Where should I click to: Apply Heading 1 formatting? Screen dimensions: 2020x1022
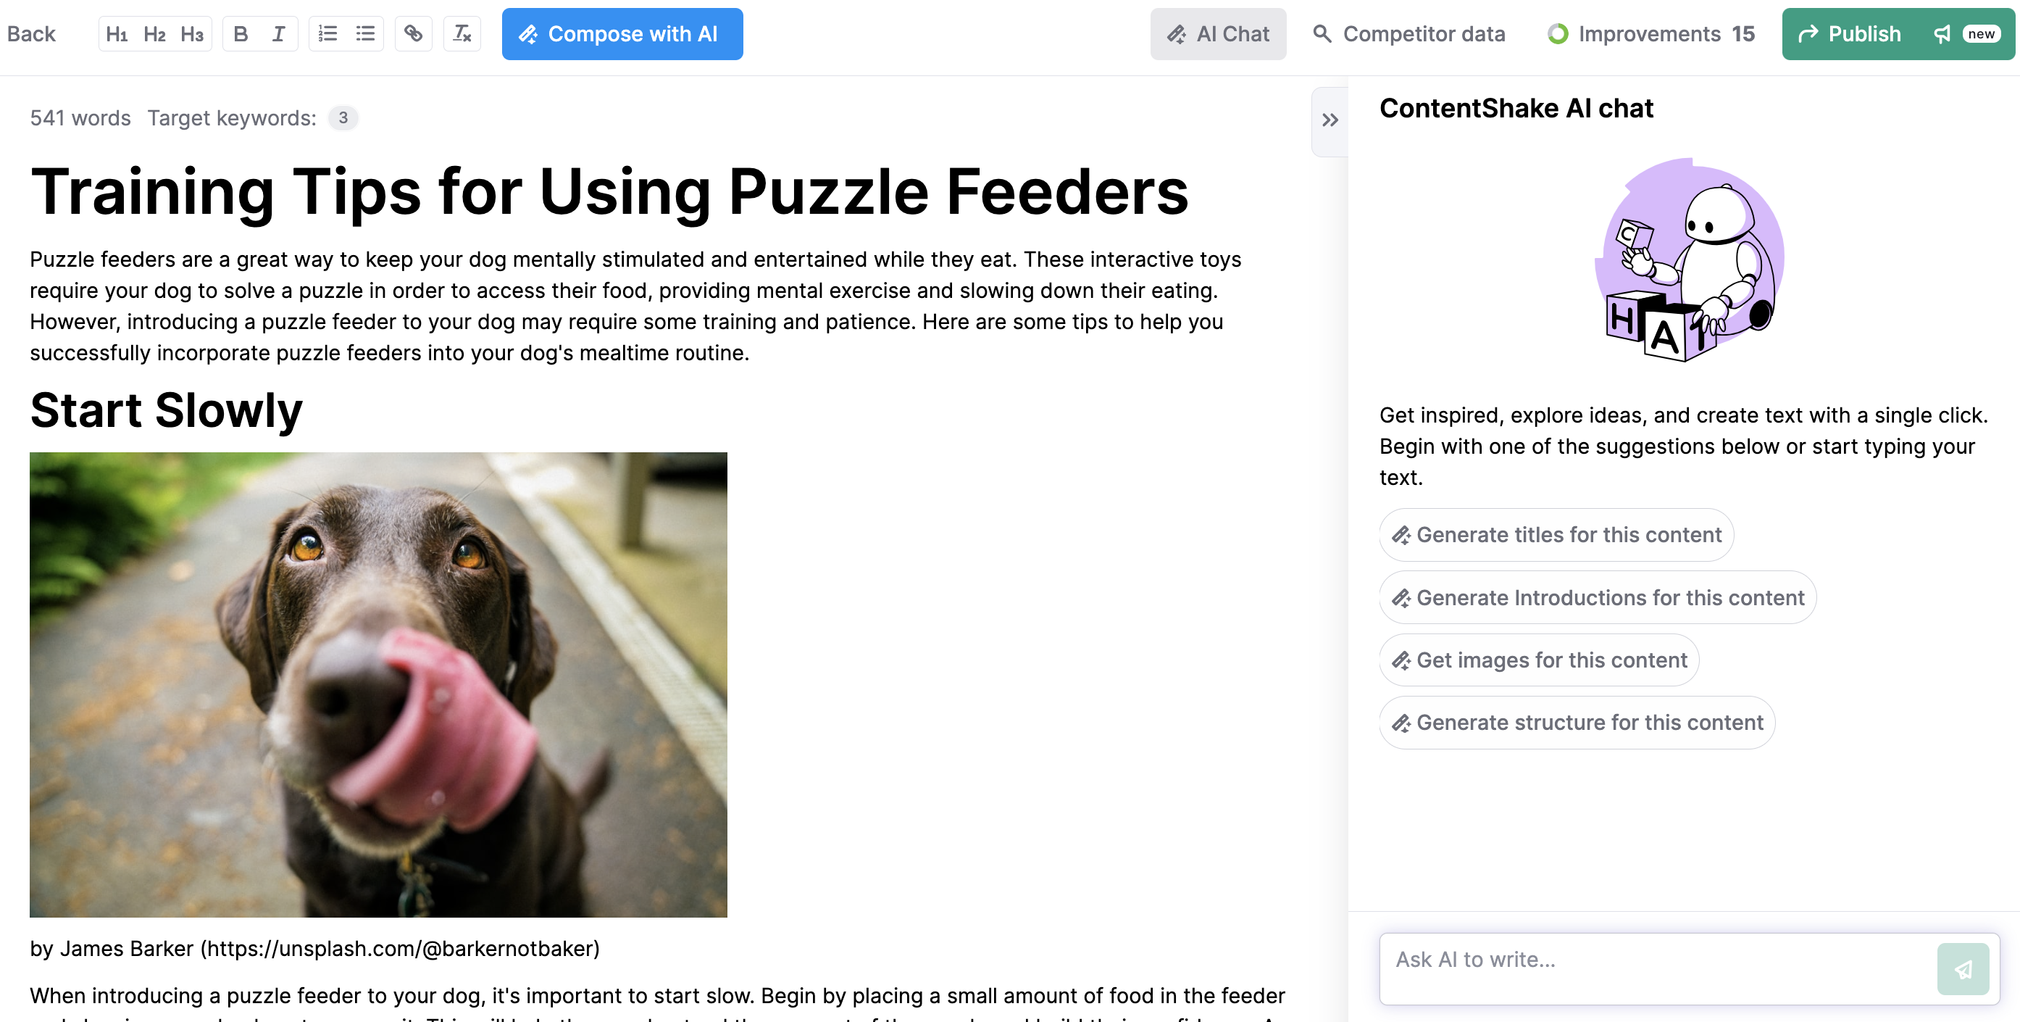click(x=117, y=34)
